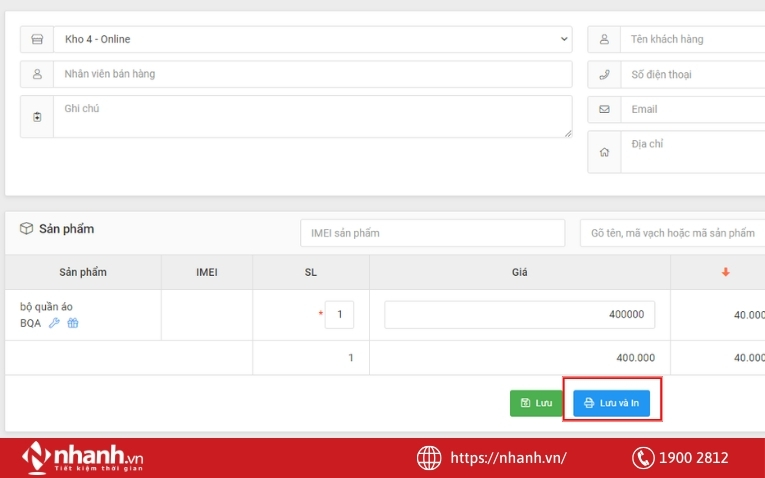Click the IMEI column header
This screenshot has width=765, height=478.
207,272
